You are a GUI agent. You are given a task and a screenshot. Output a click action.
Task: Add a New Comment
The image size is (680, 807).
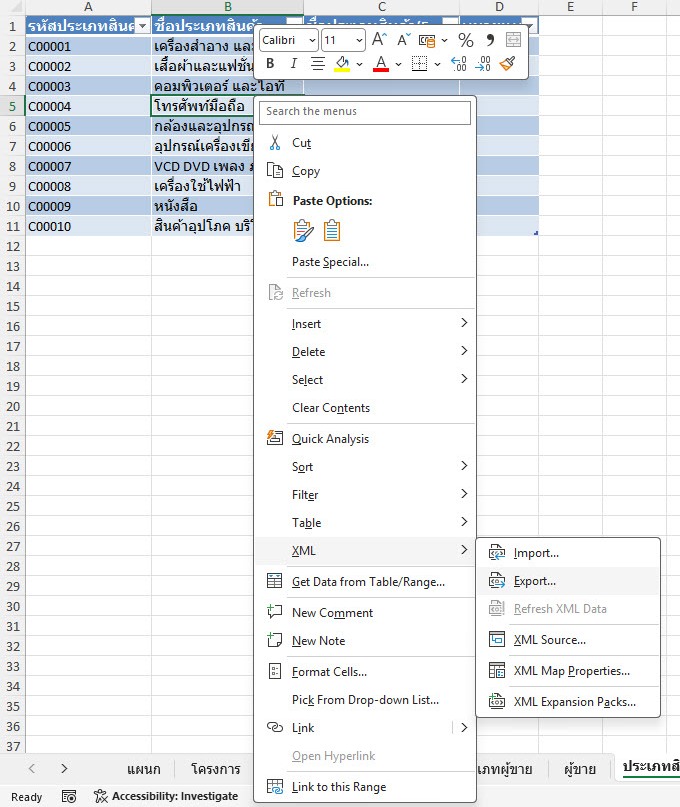pyautogui.click(x=365, y=612)
